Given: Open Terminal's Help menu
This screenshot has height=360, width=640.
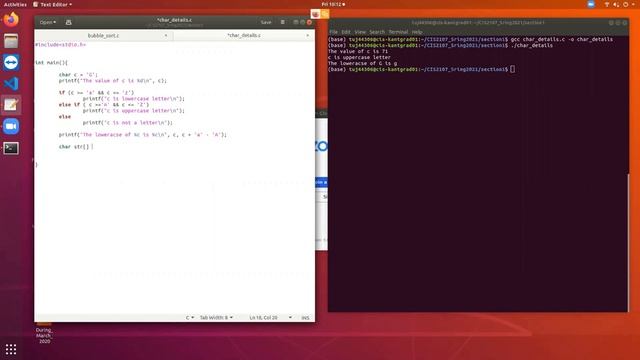Looking at the screenshot, I should pyautogui.click(x=417, y=32).
